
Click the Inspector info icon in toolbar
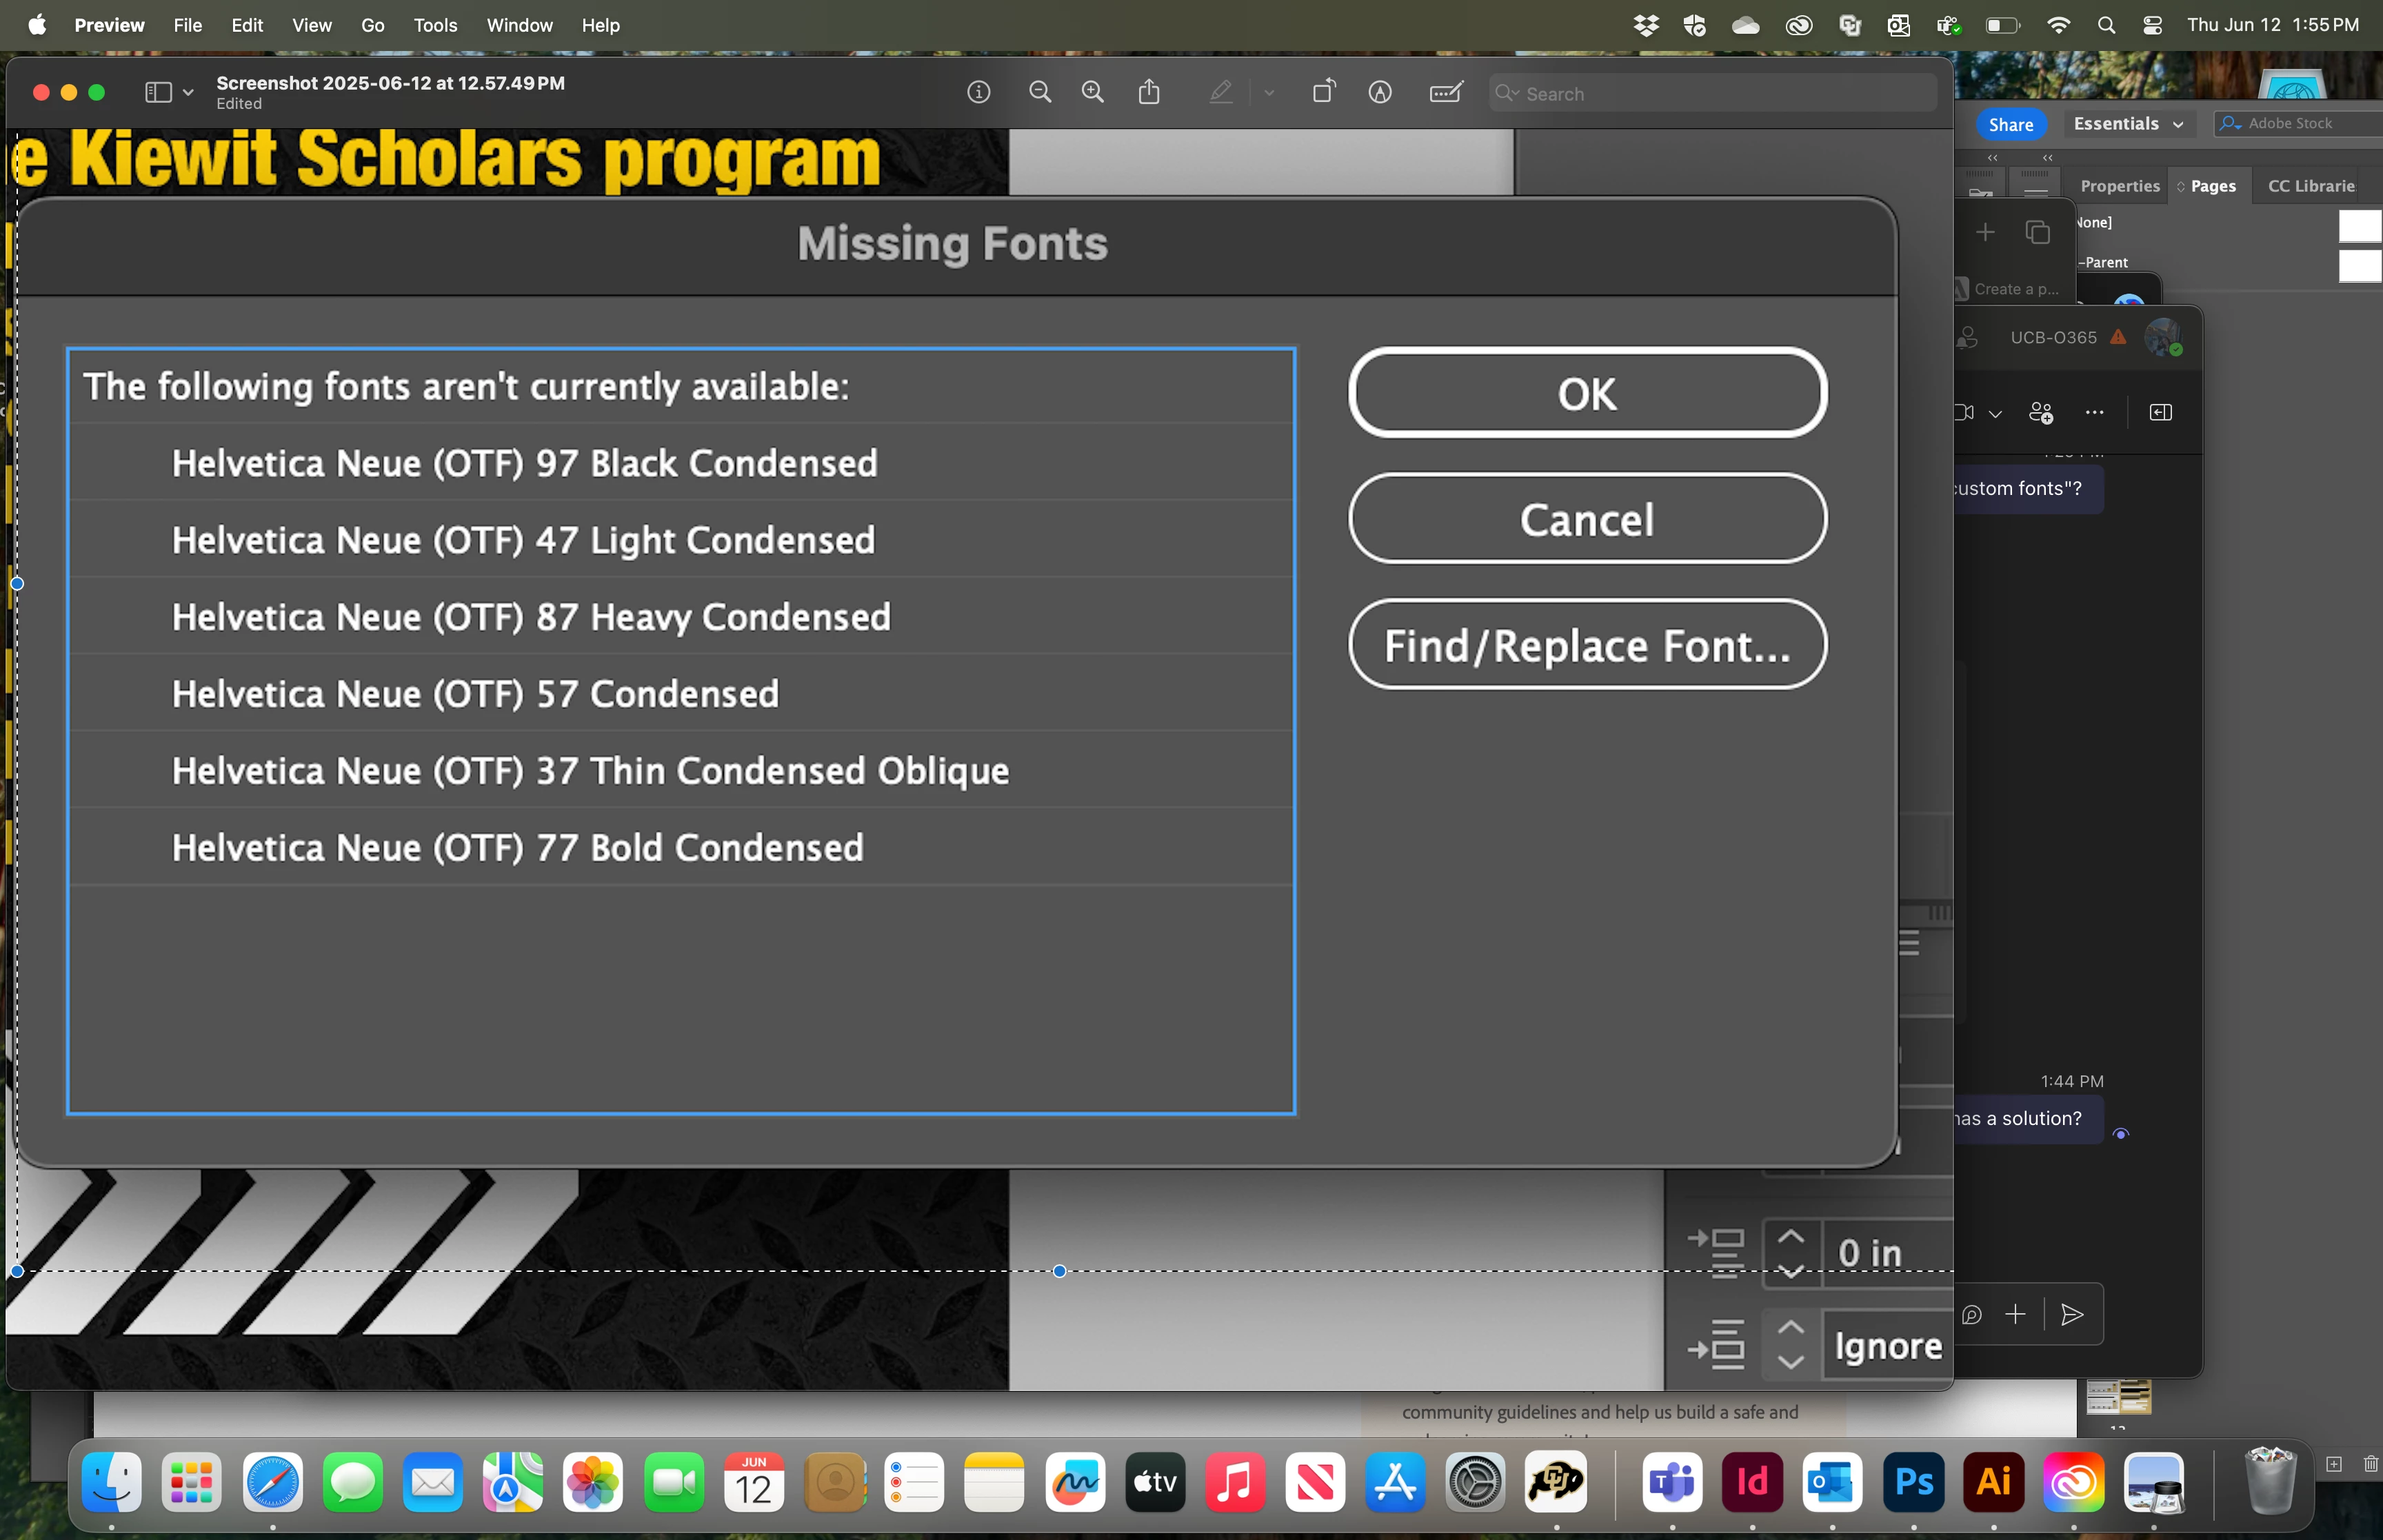pos(978,93)
